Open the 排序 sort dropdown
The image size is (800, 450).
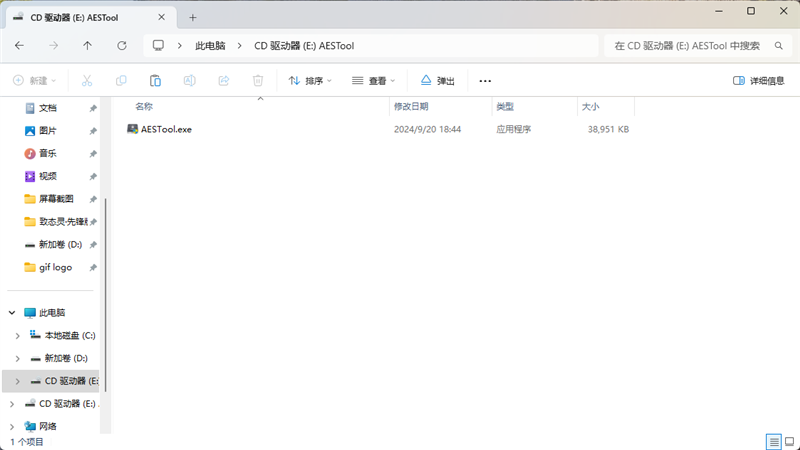[x=310, y=81]
